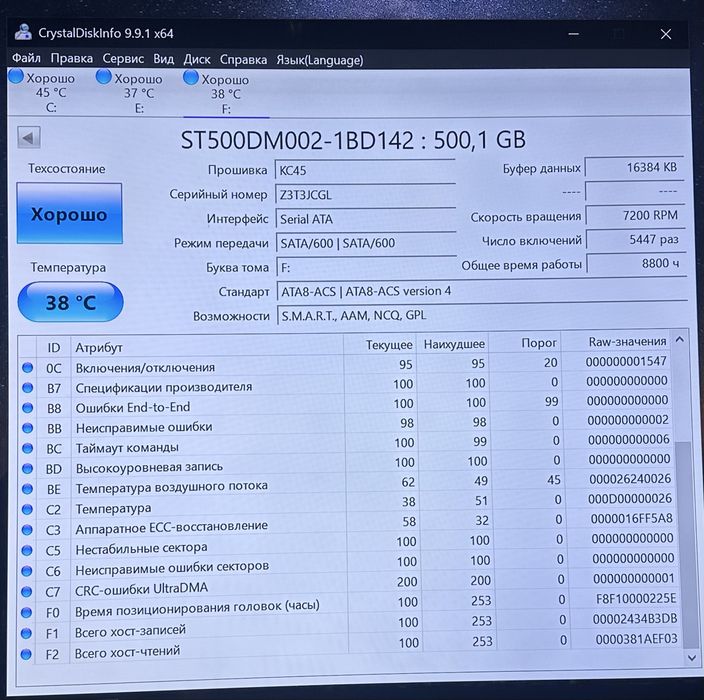Click the Возможности field S.M.A.R.T., AAM, NCQ, GPL
The height and width of the screenshot is (700, 704).
click(482, 316)
